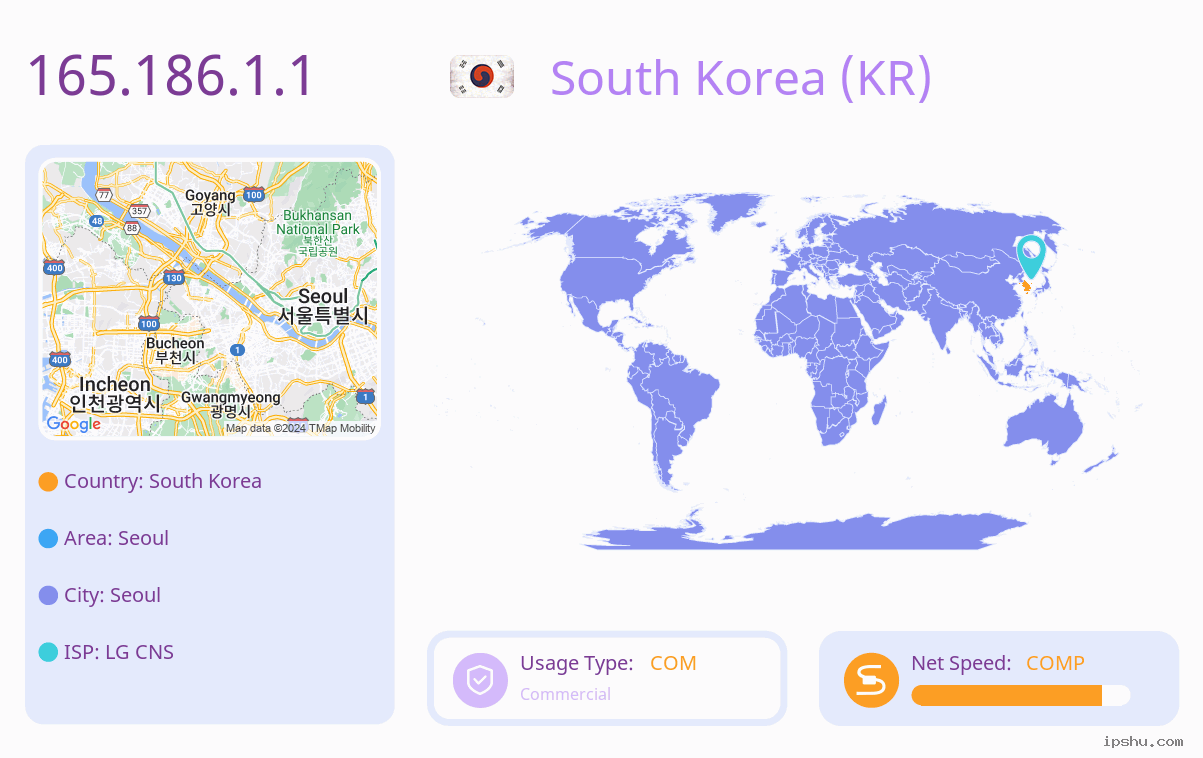Click the IP address 165.186.1.1 heading
1203x758 pixels.
[x=171, y=76]
